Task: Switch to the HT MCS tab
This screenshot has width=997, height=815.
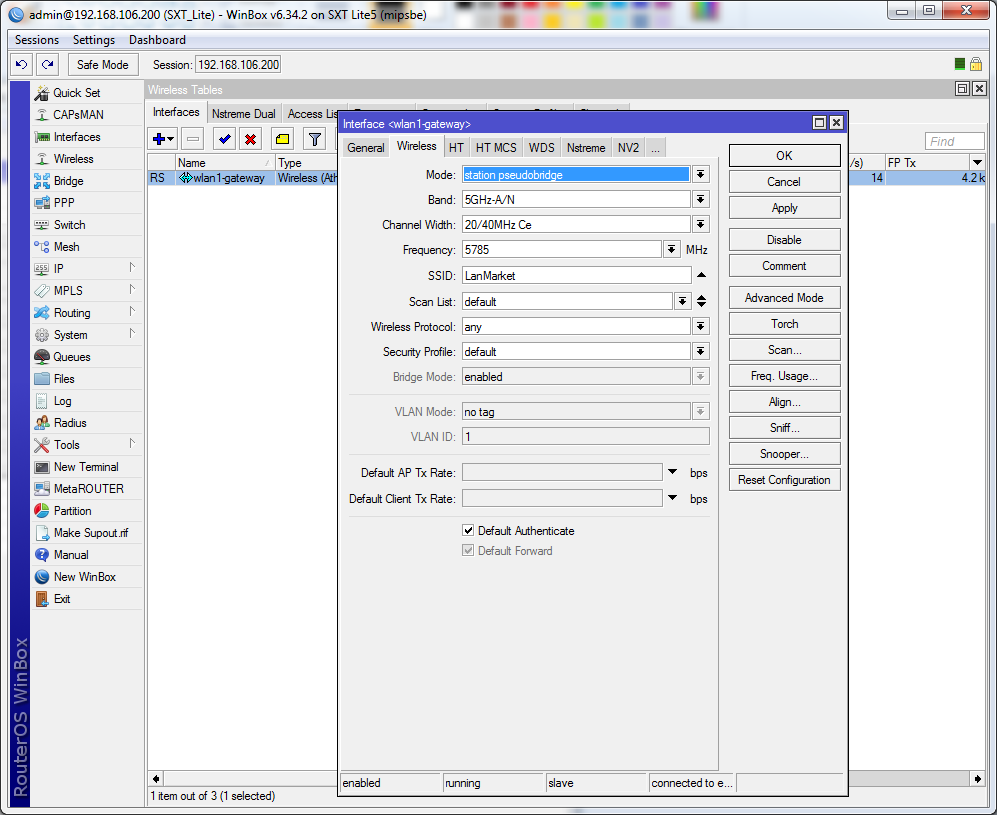Action: tap(496, 148)
